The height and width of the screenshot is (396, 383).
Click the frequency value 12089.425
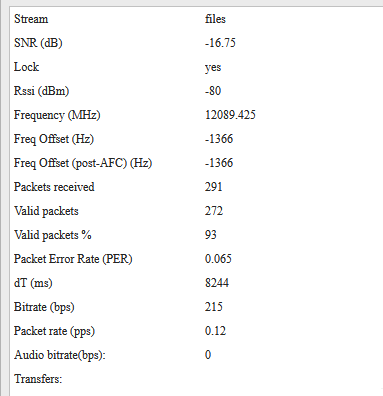pyautogui.click(x=230, y=115)
